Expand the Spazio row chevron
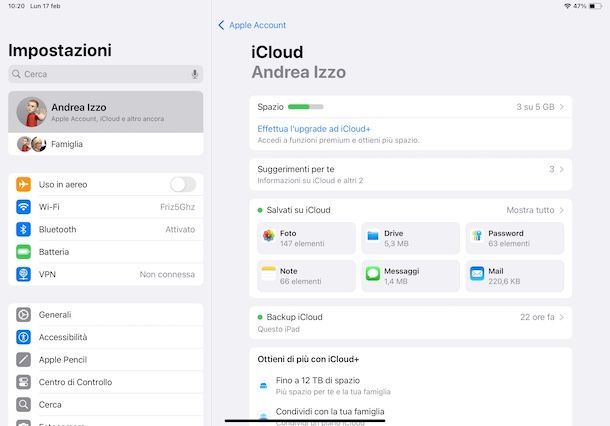This screenshot has height=426, width=610. click(x=562, y=107)
